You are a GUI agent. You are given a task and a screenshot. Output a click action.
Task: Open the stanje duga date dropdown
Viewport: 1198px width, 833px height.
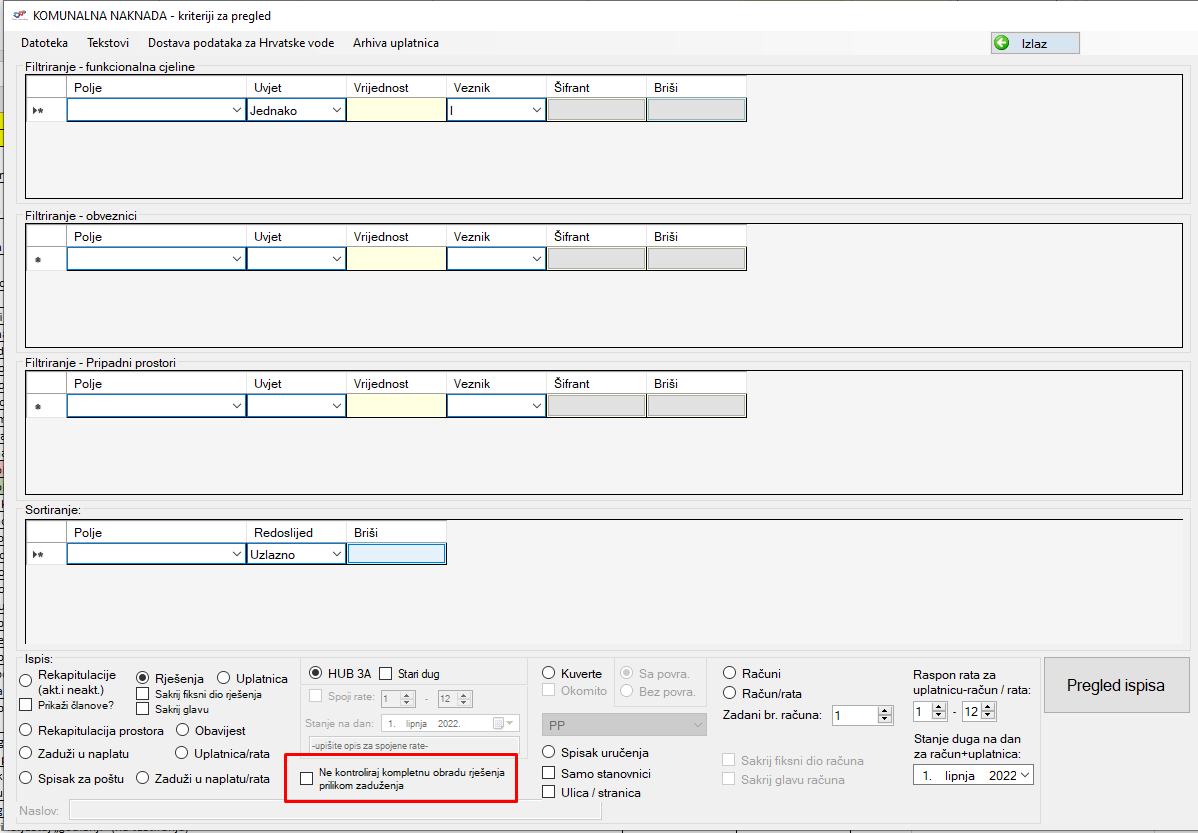coord(1023,775)
